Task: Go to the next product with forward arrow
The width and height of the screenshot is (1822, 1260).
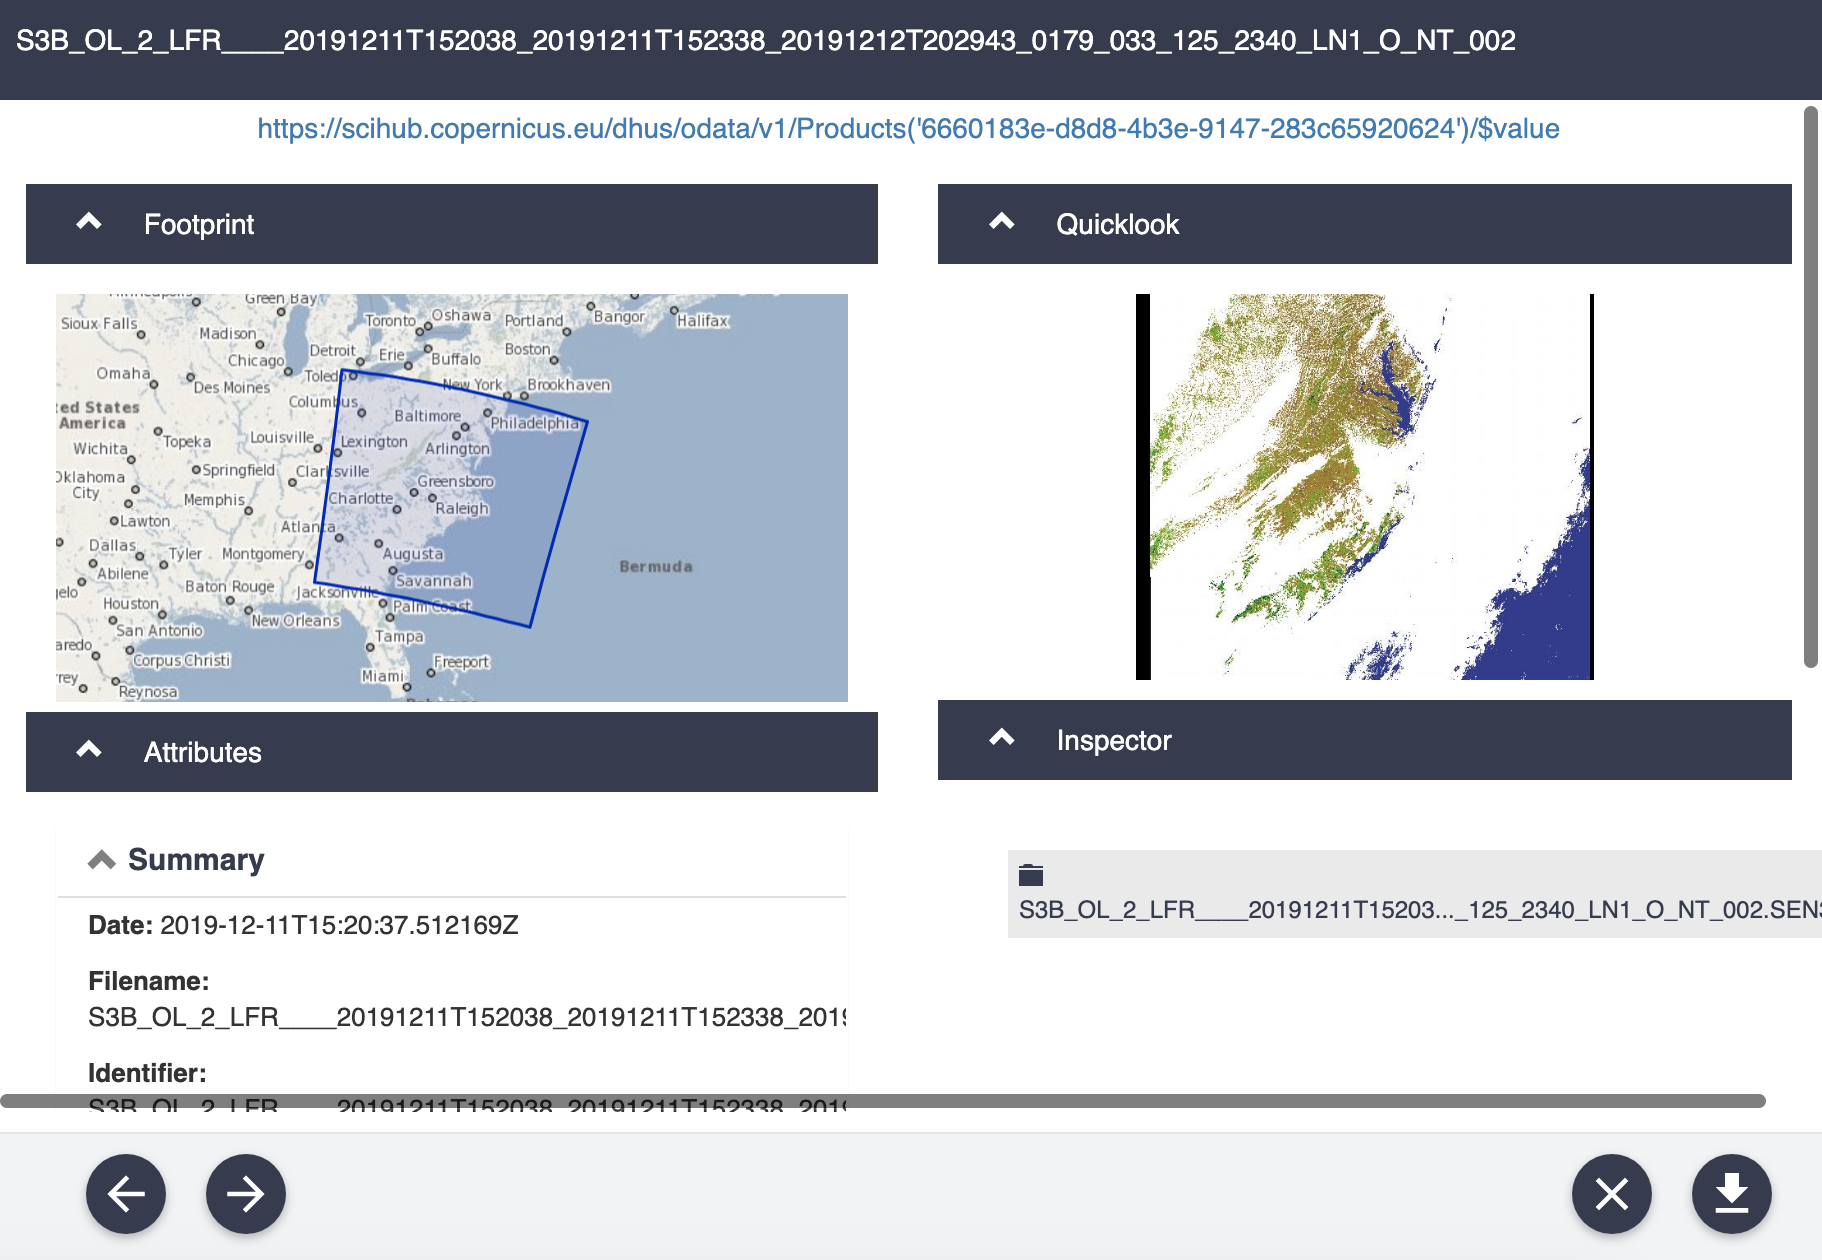Action: tap(246, 1193)
